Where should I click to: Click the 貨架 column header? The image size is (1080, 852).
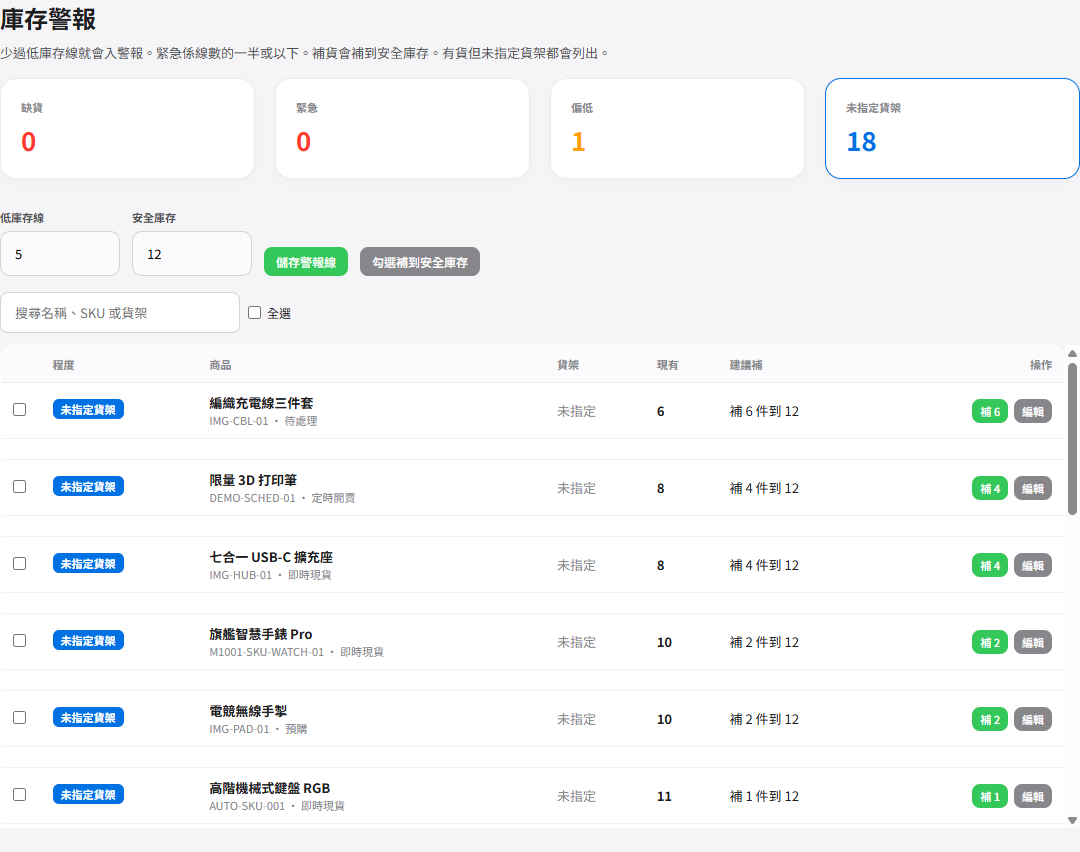568,365
